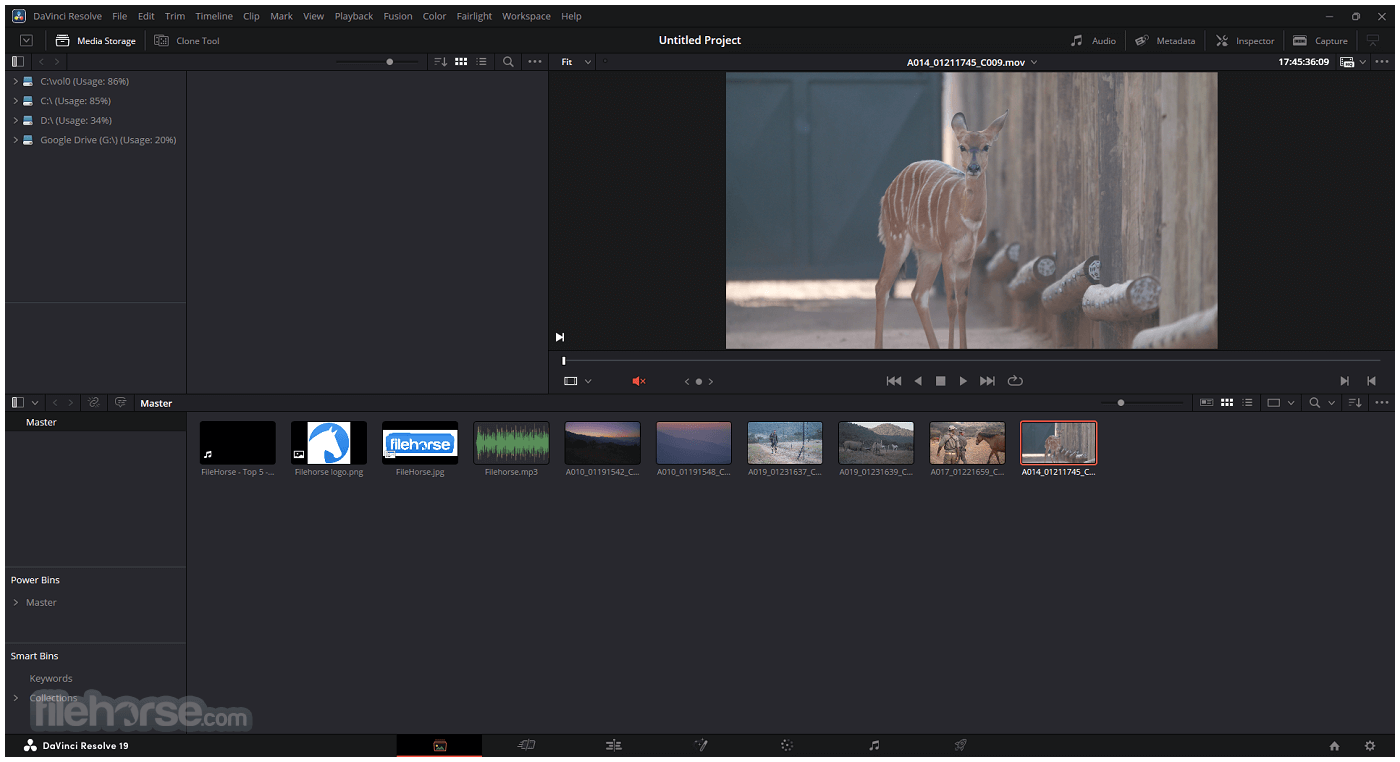Click the loop playback icon
Viewport: 1400px width, 762px height.
1015,381
